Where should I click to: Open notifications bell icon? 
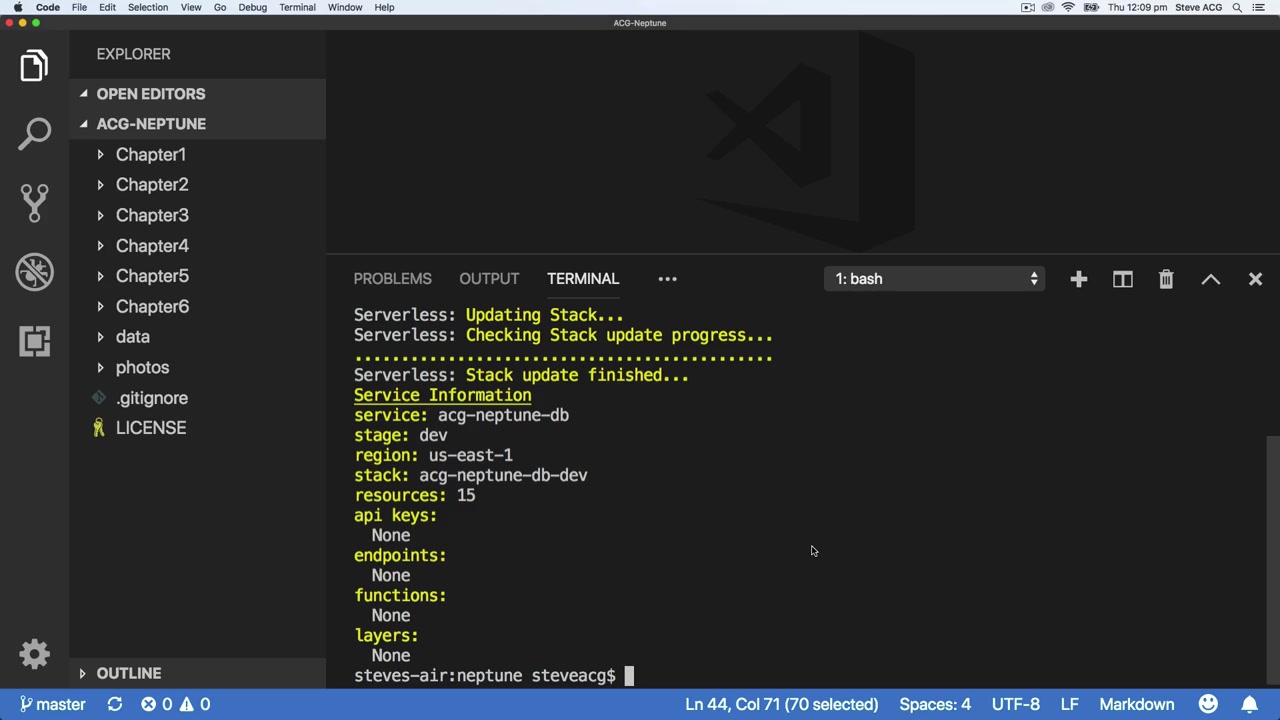1249,704
